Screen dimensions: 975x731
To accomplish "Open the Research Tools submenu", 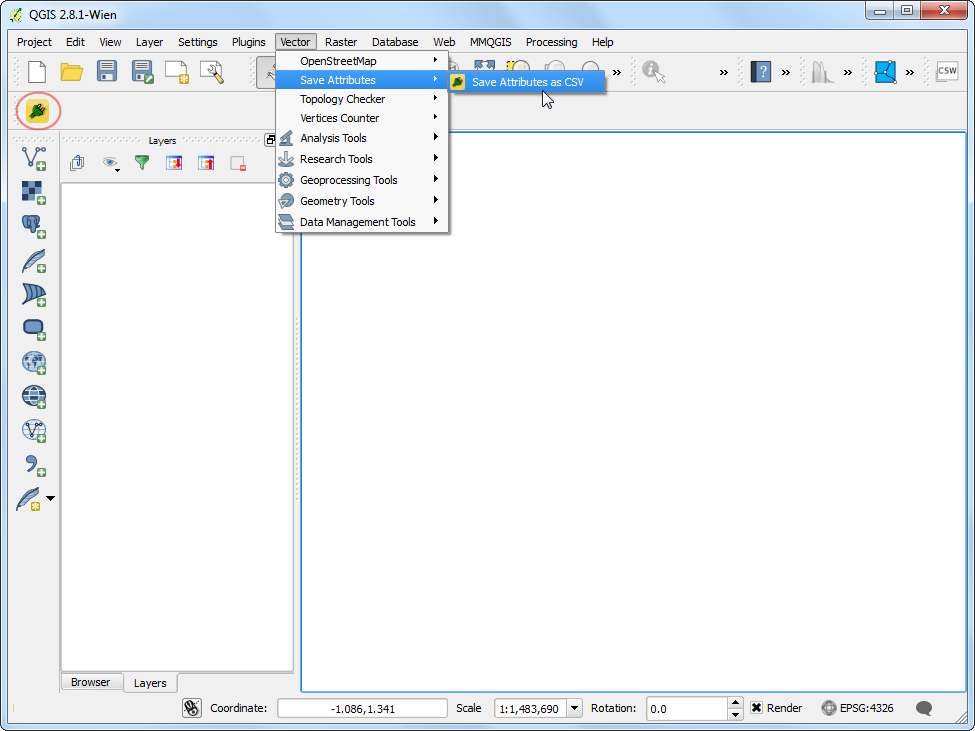I will click(362, 159).
